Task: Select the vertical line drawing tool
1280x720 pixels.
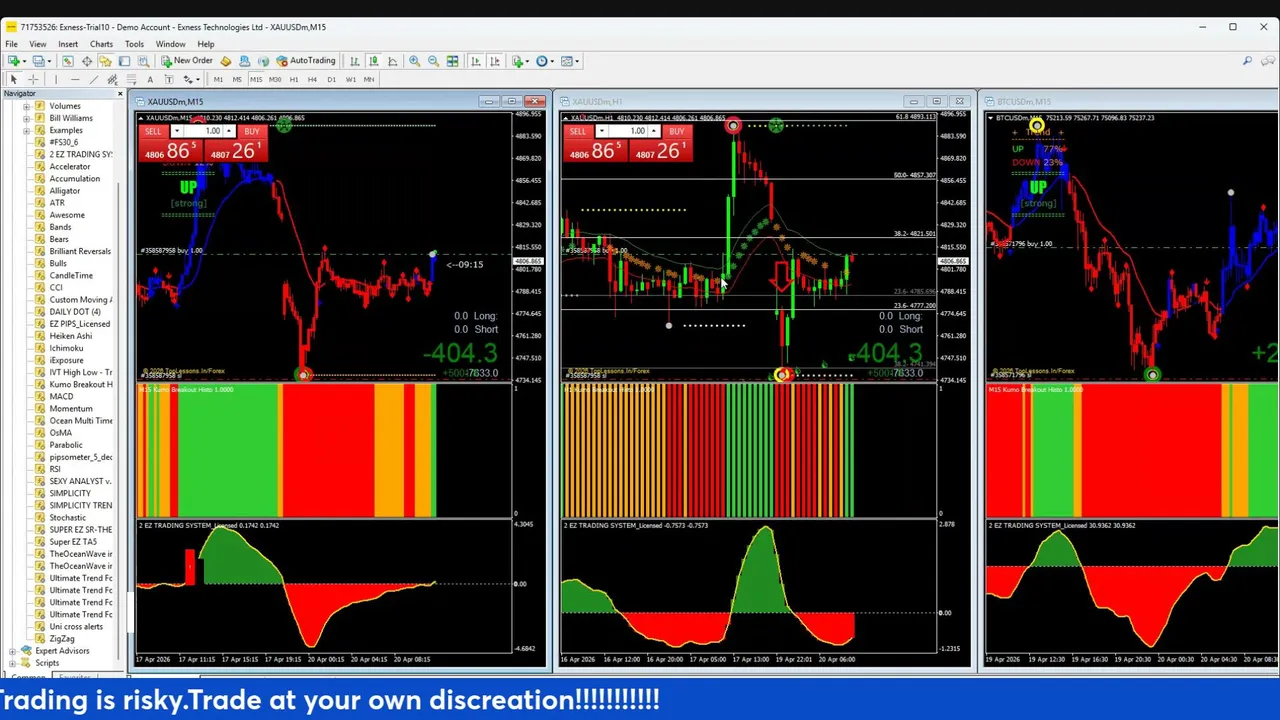Action: coord(58,80)
